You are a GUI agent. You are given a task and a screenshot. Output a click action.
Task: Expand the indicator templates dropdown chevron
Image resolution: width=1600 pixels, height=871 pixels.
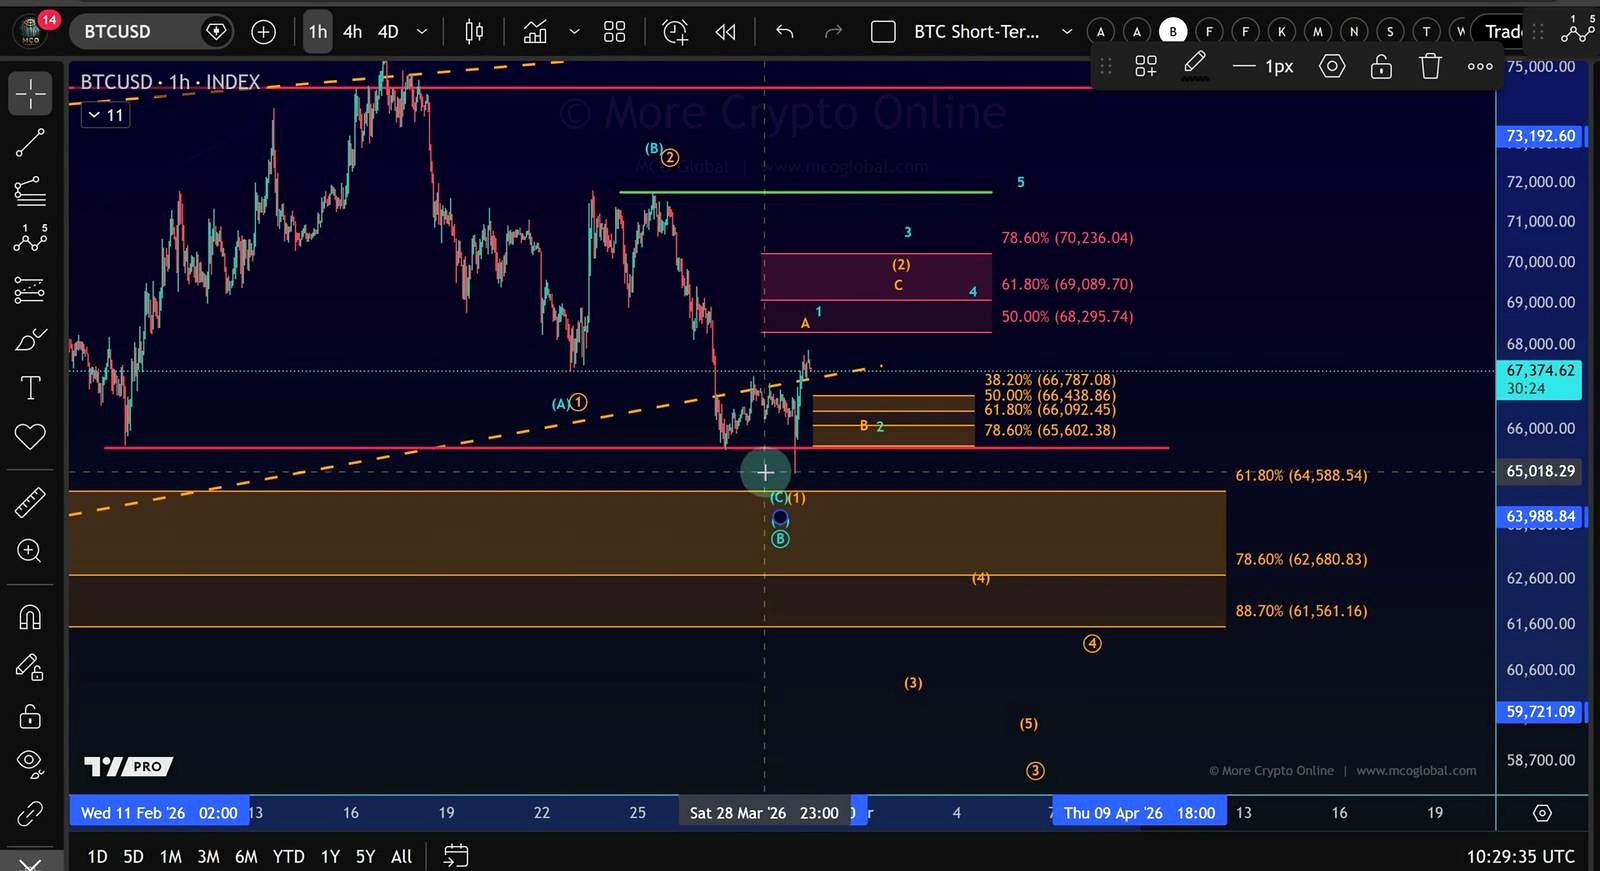pyautogui.click(x=574, y=32)
